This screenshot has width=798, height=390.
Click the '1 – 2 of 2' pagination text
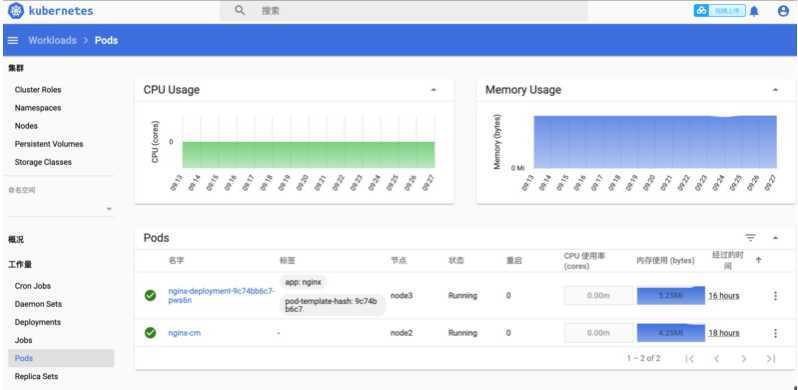(644, 358)
